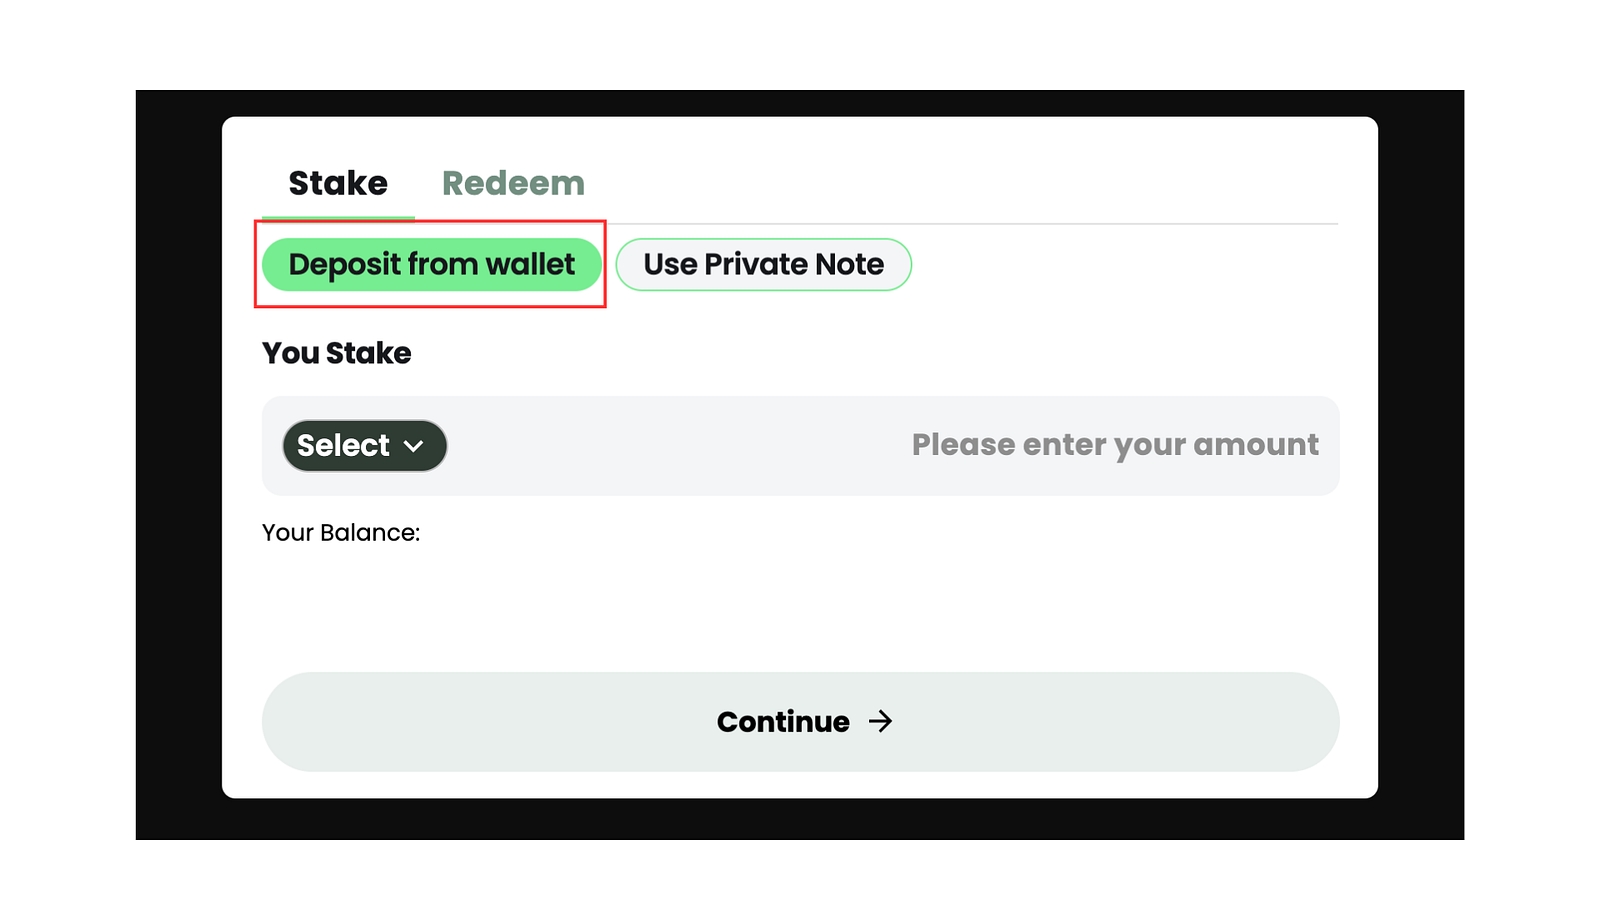Click the right arrow icon on Continue
Screen dimensions: 1600x900
click(880, 722)
